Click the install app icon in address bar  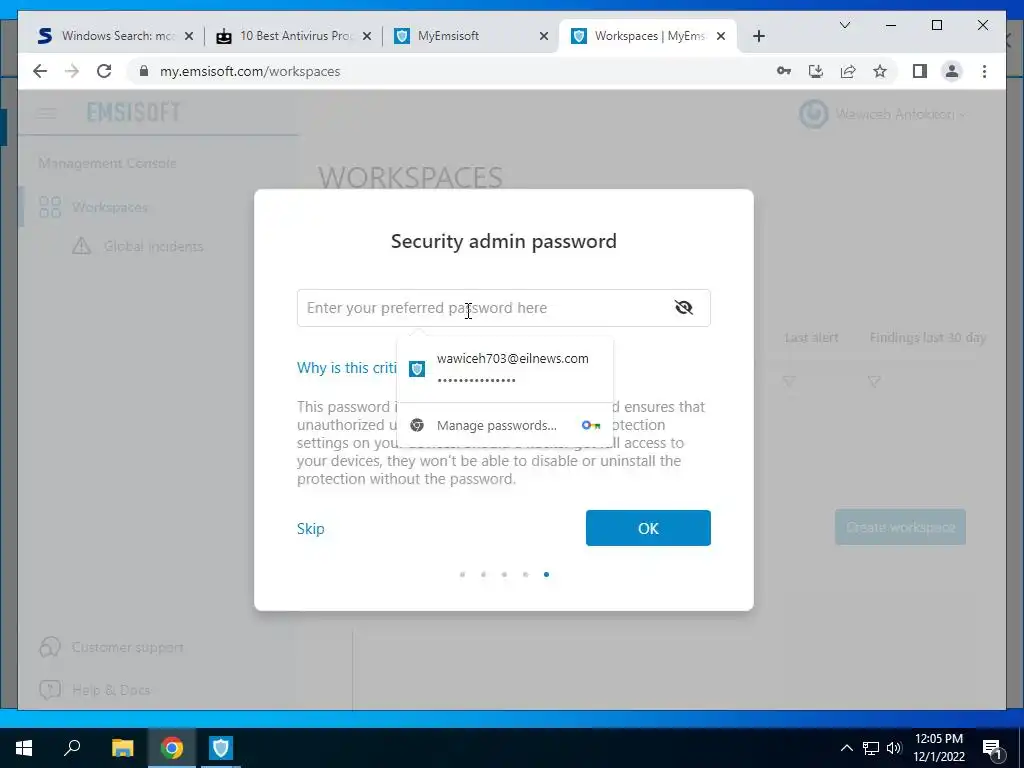pos(816,71)
